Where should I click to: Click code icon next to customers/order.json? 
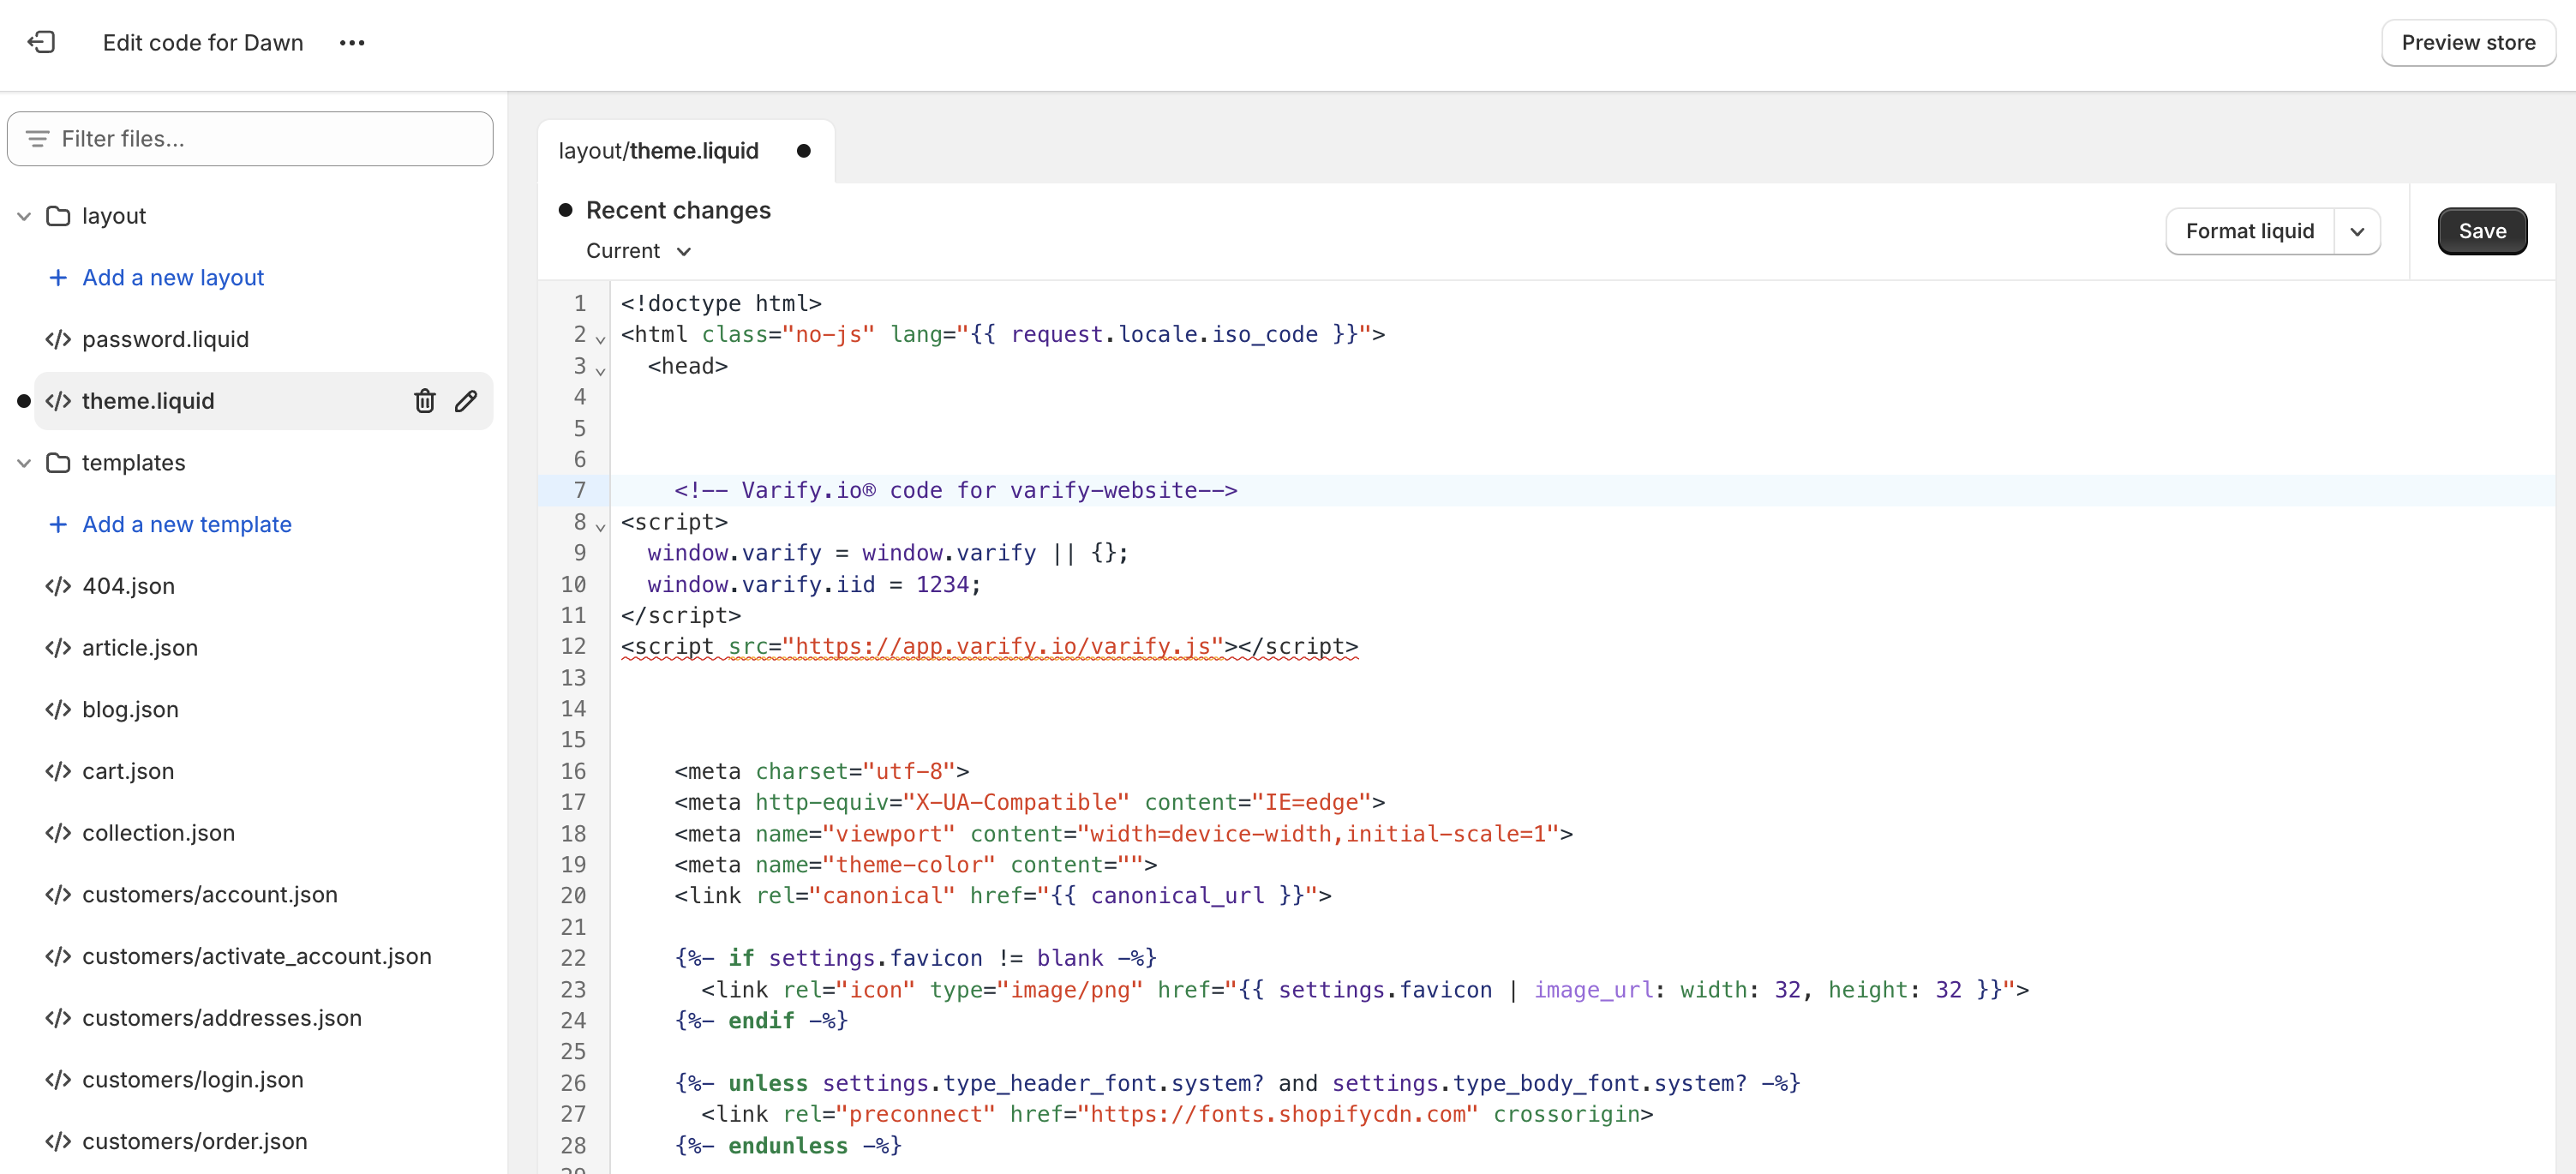point(58,1142)
